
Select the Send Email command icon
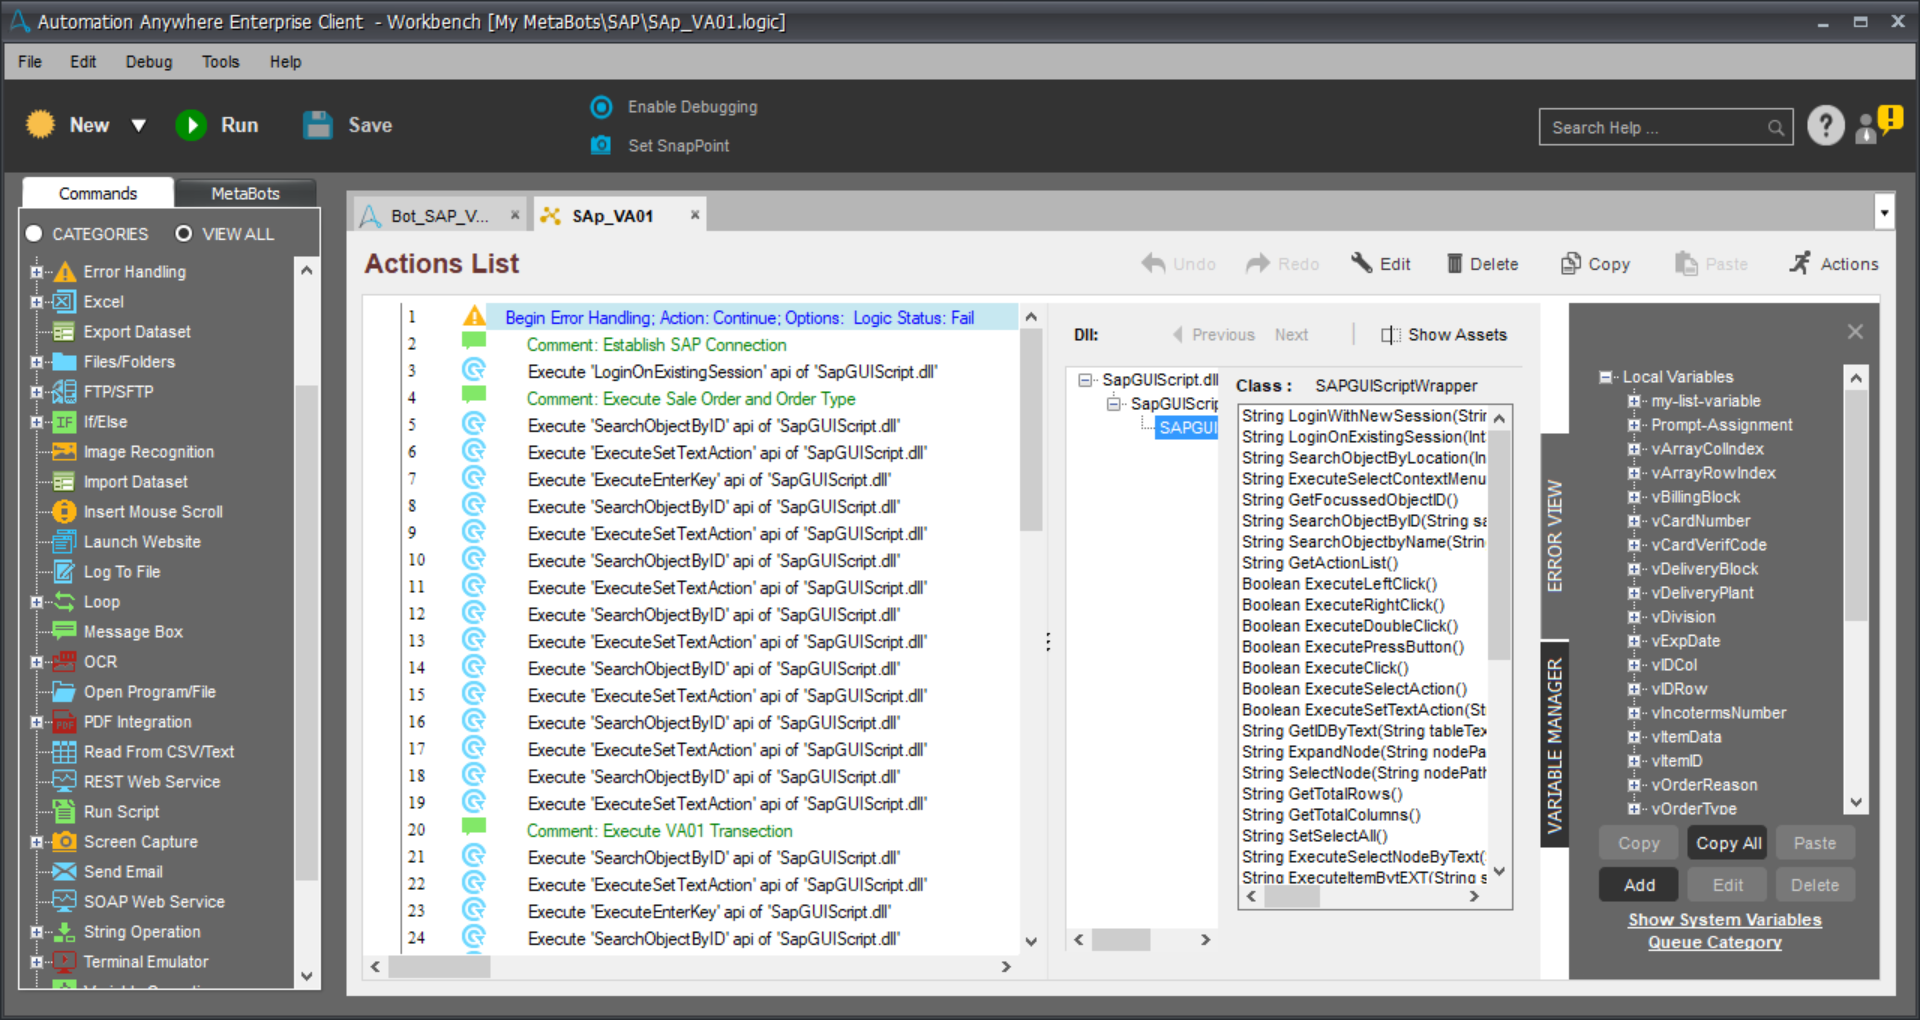point(64,872)
